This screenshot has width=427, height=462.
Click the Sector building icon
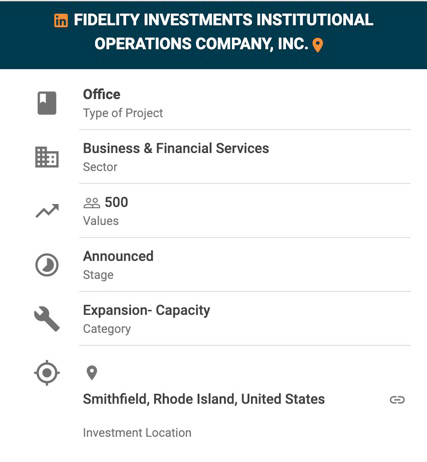[x=47, y=157]
